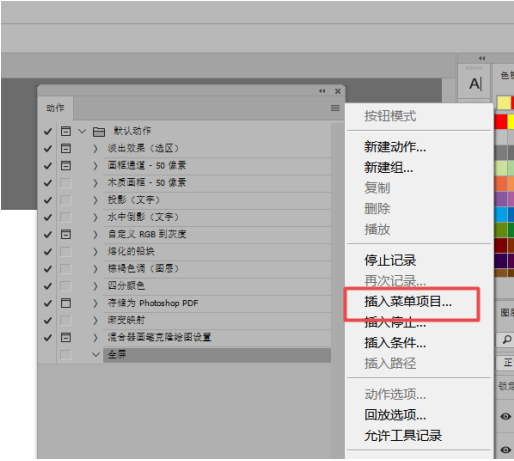Enable dialog box toggle for 全屏 action
This screenshot has height=461, width=514.
pyautogui.click(x=66, y=355)
